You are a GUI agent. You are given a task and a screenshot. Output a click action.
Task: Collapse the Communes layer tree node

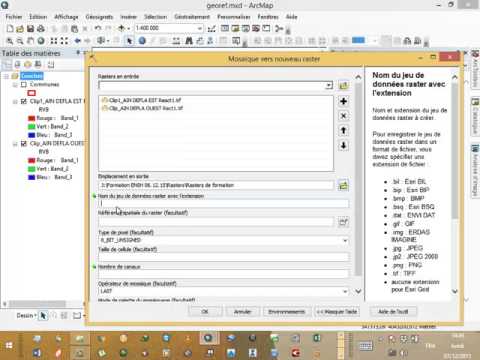click(x=15, y=85)
